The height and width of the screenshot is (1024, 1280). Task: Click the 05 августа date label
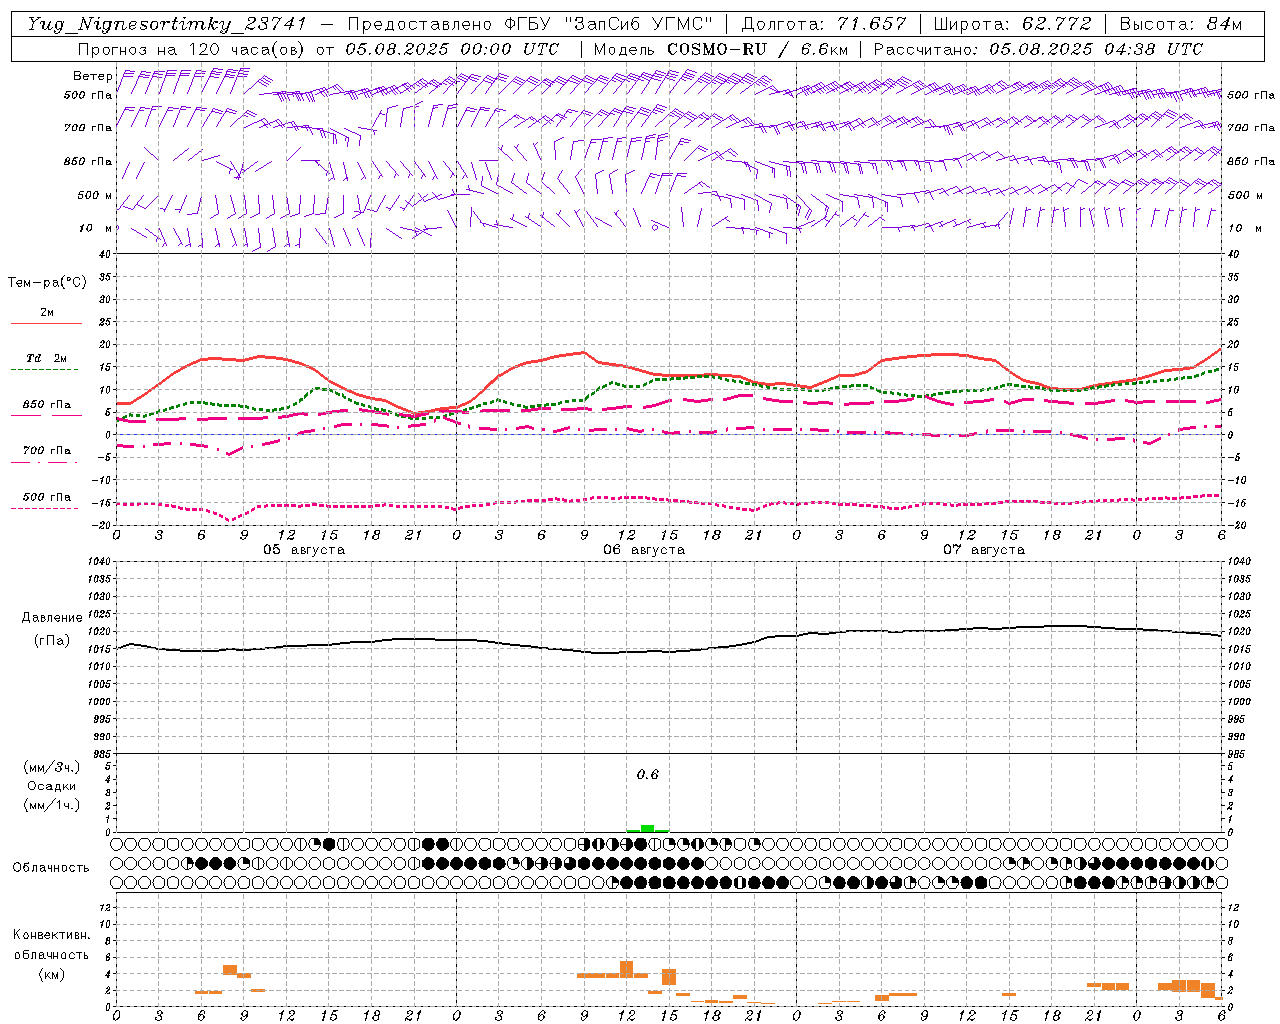[304, 550]
